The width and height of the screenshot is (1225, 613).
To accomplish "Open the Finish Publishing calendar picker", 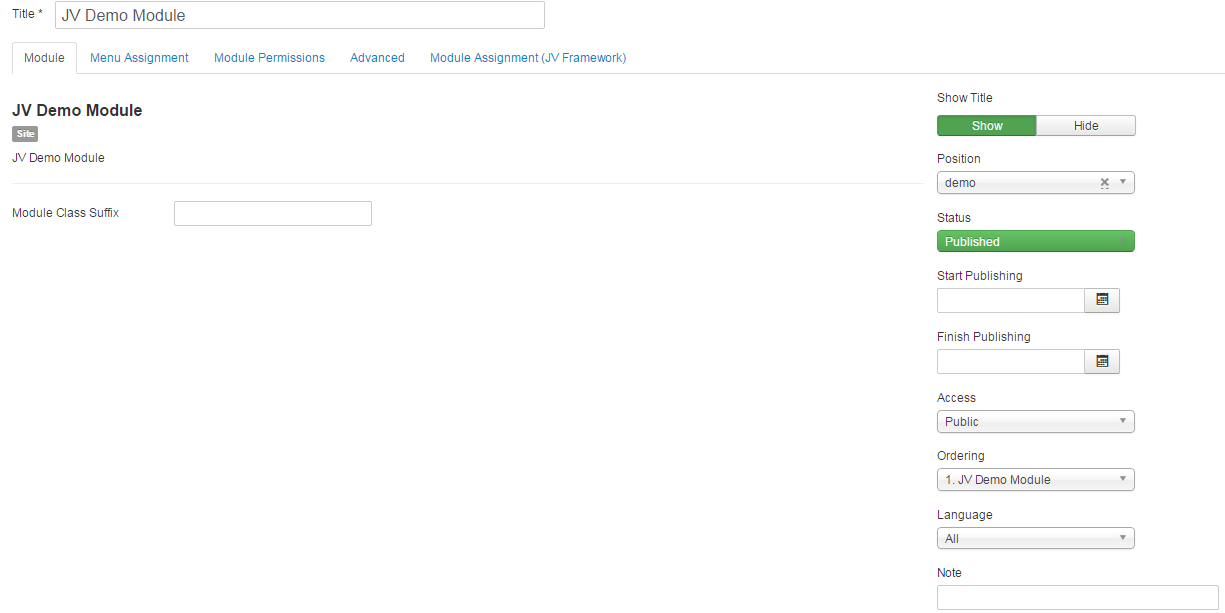I will point(1102,361).
